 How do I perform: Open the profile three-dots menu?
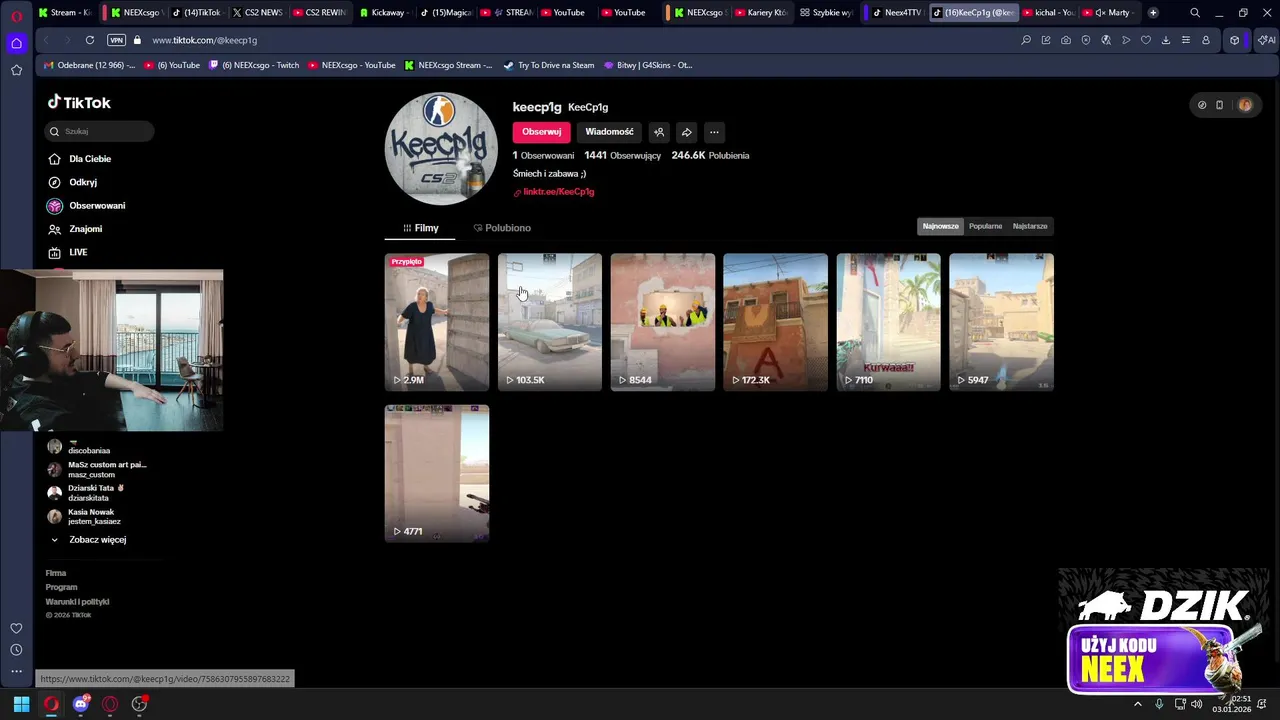pyautogui.click(x=714, y=132)
